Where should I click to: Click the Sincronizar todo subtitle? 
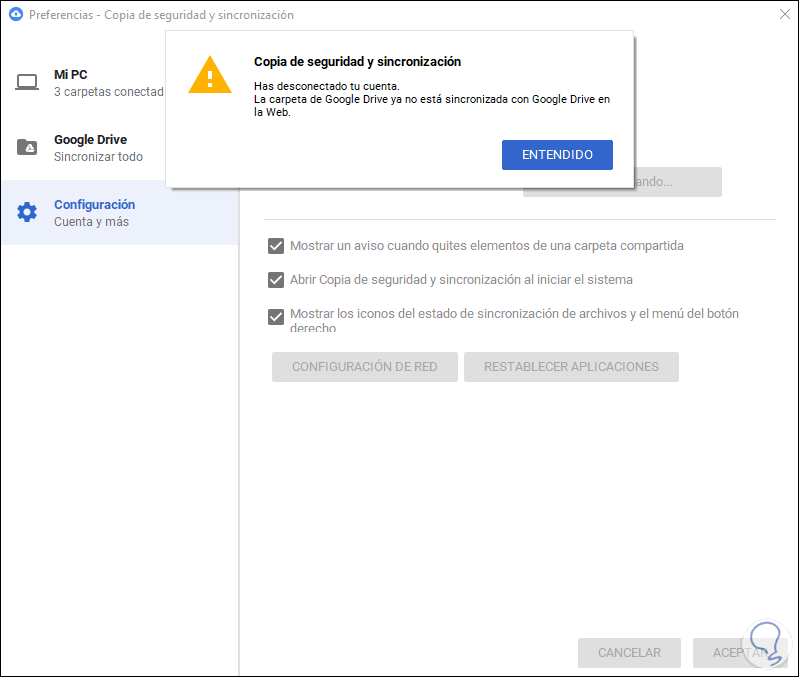pyautogui.click(x=98, y=157)
